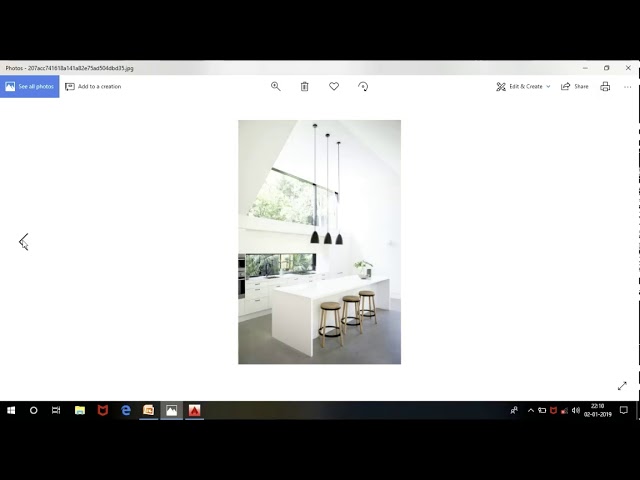
Task: Open the Action Center notifications icon
Action: [623, 410]
